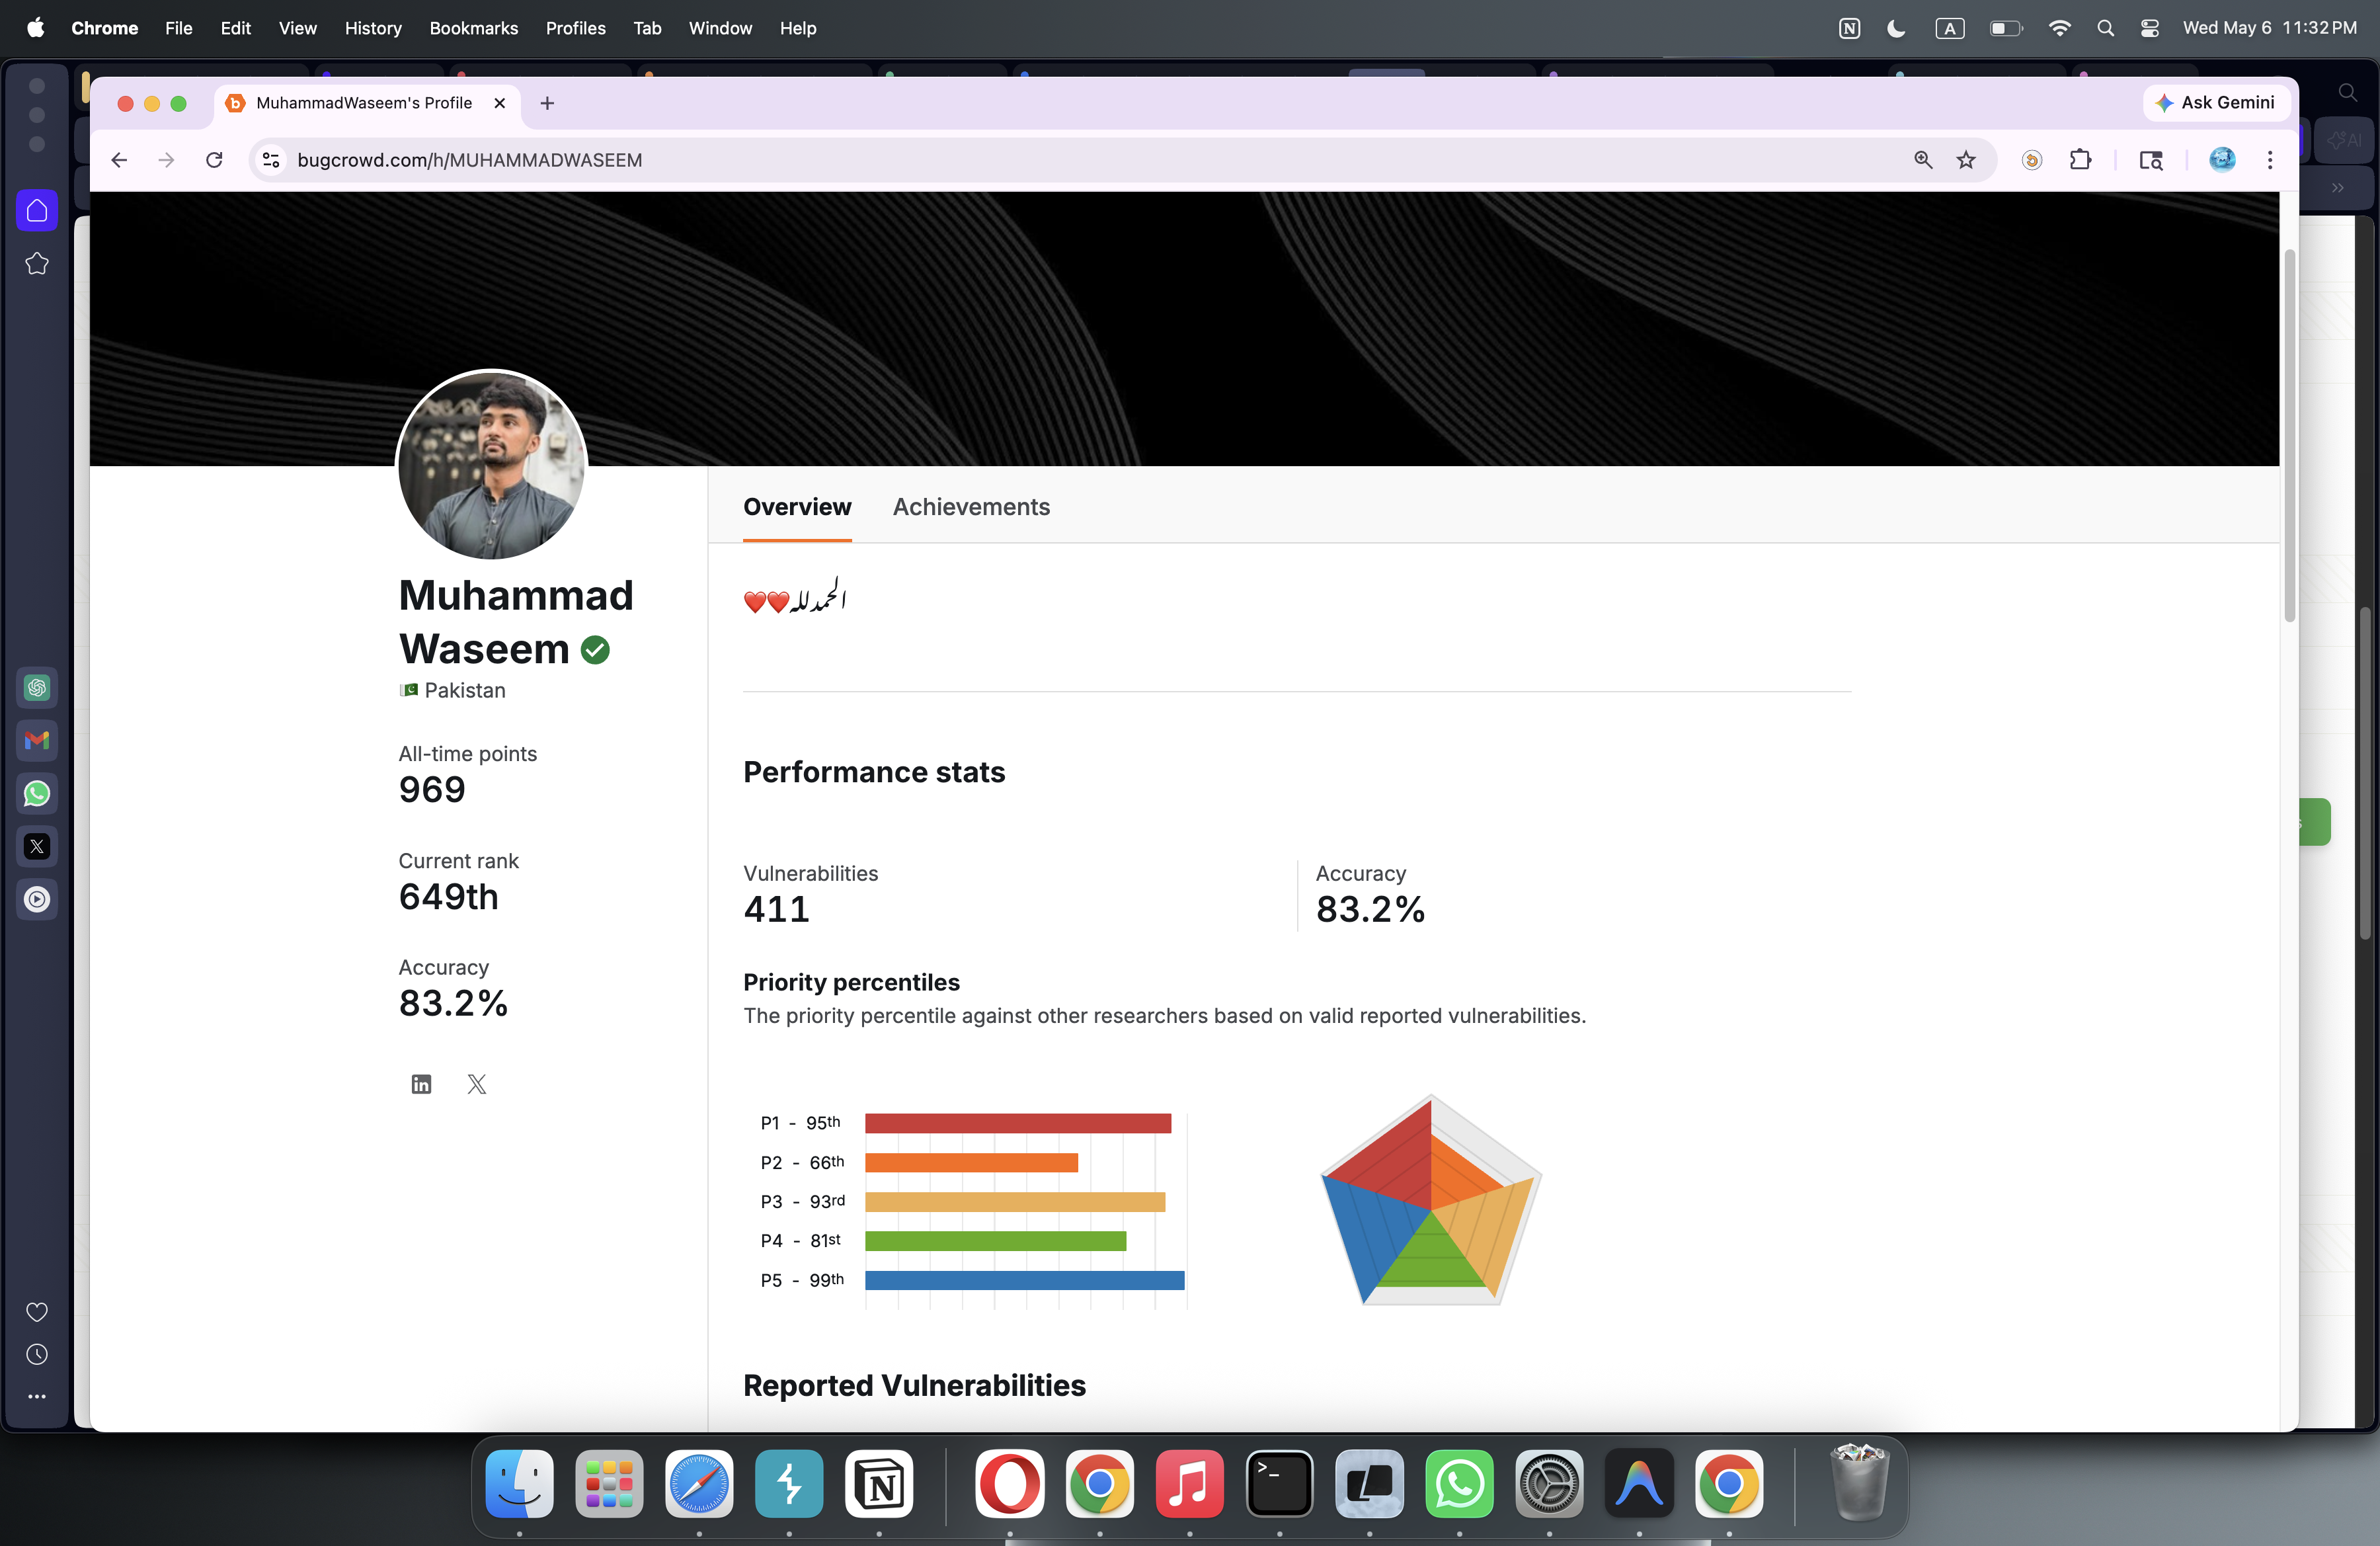The image size is (2380, 1546).
Task: Go back with the browser back arrow
Action: tap(119, 160)
